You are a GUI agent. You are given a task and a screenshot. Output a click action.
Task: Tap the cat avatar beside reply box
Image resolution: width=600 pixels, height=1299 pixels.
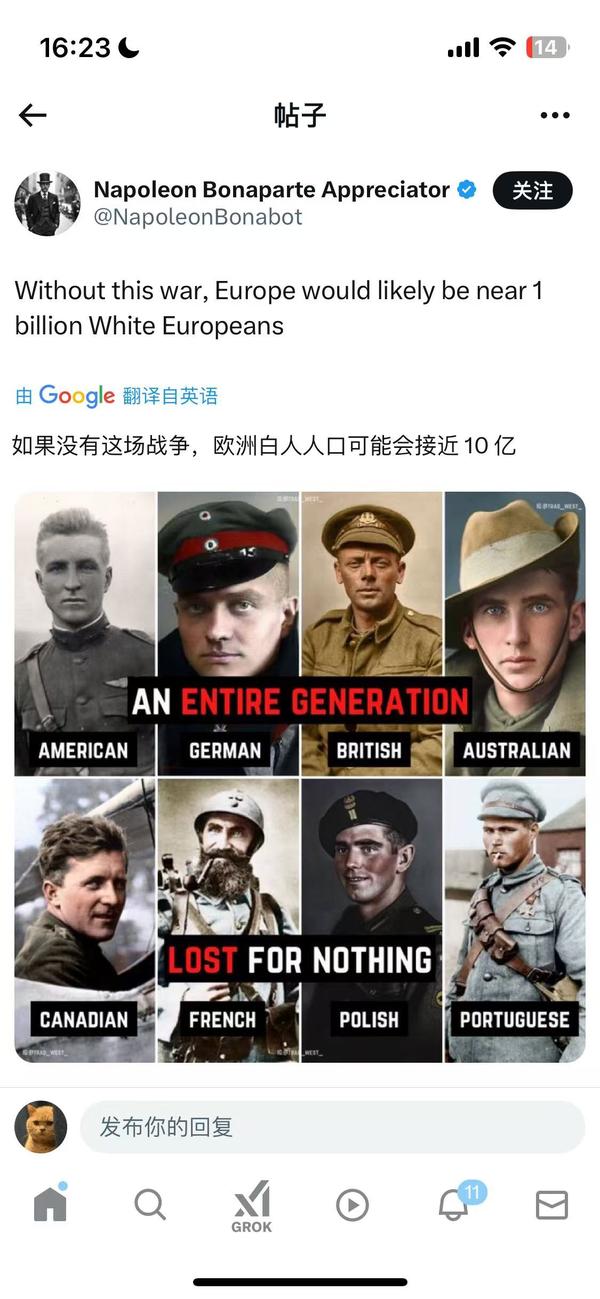pos(41,1127)
